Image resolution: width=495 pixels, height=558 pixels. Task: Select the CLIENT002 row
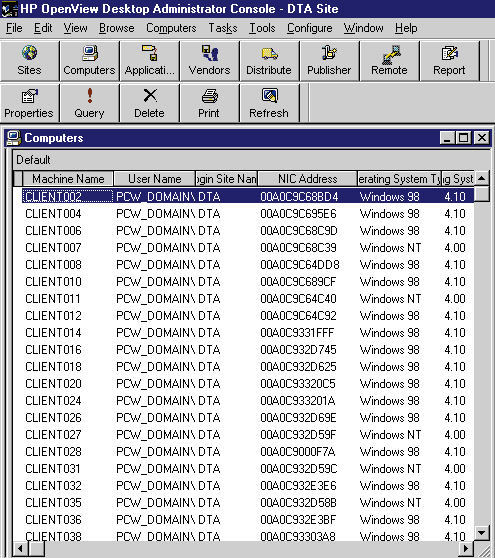coord(248,197)
